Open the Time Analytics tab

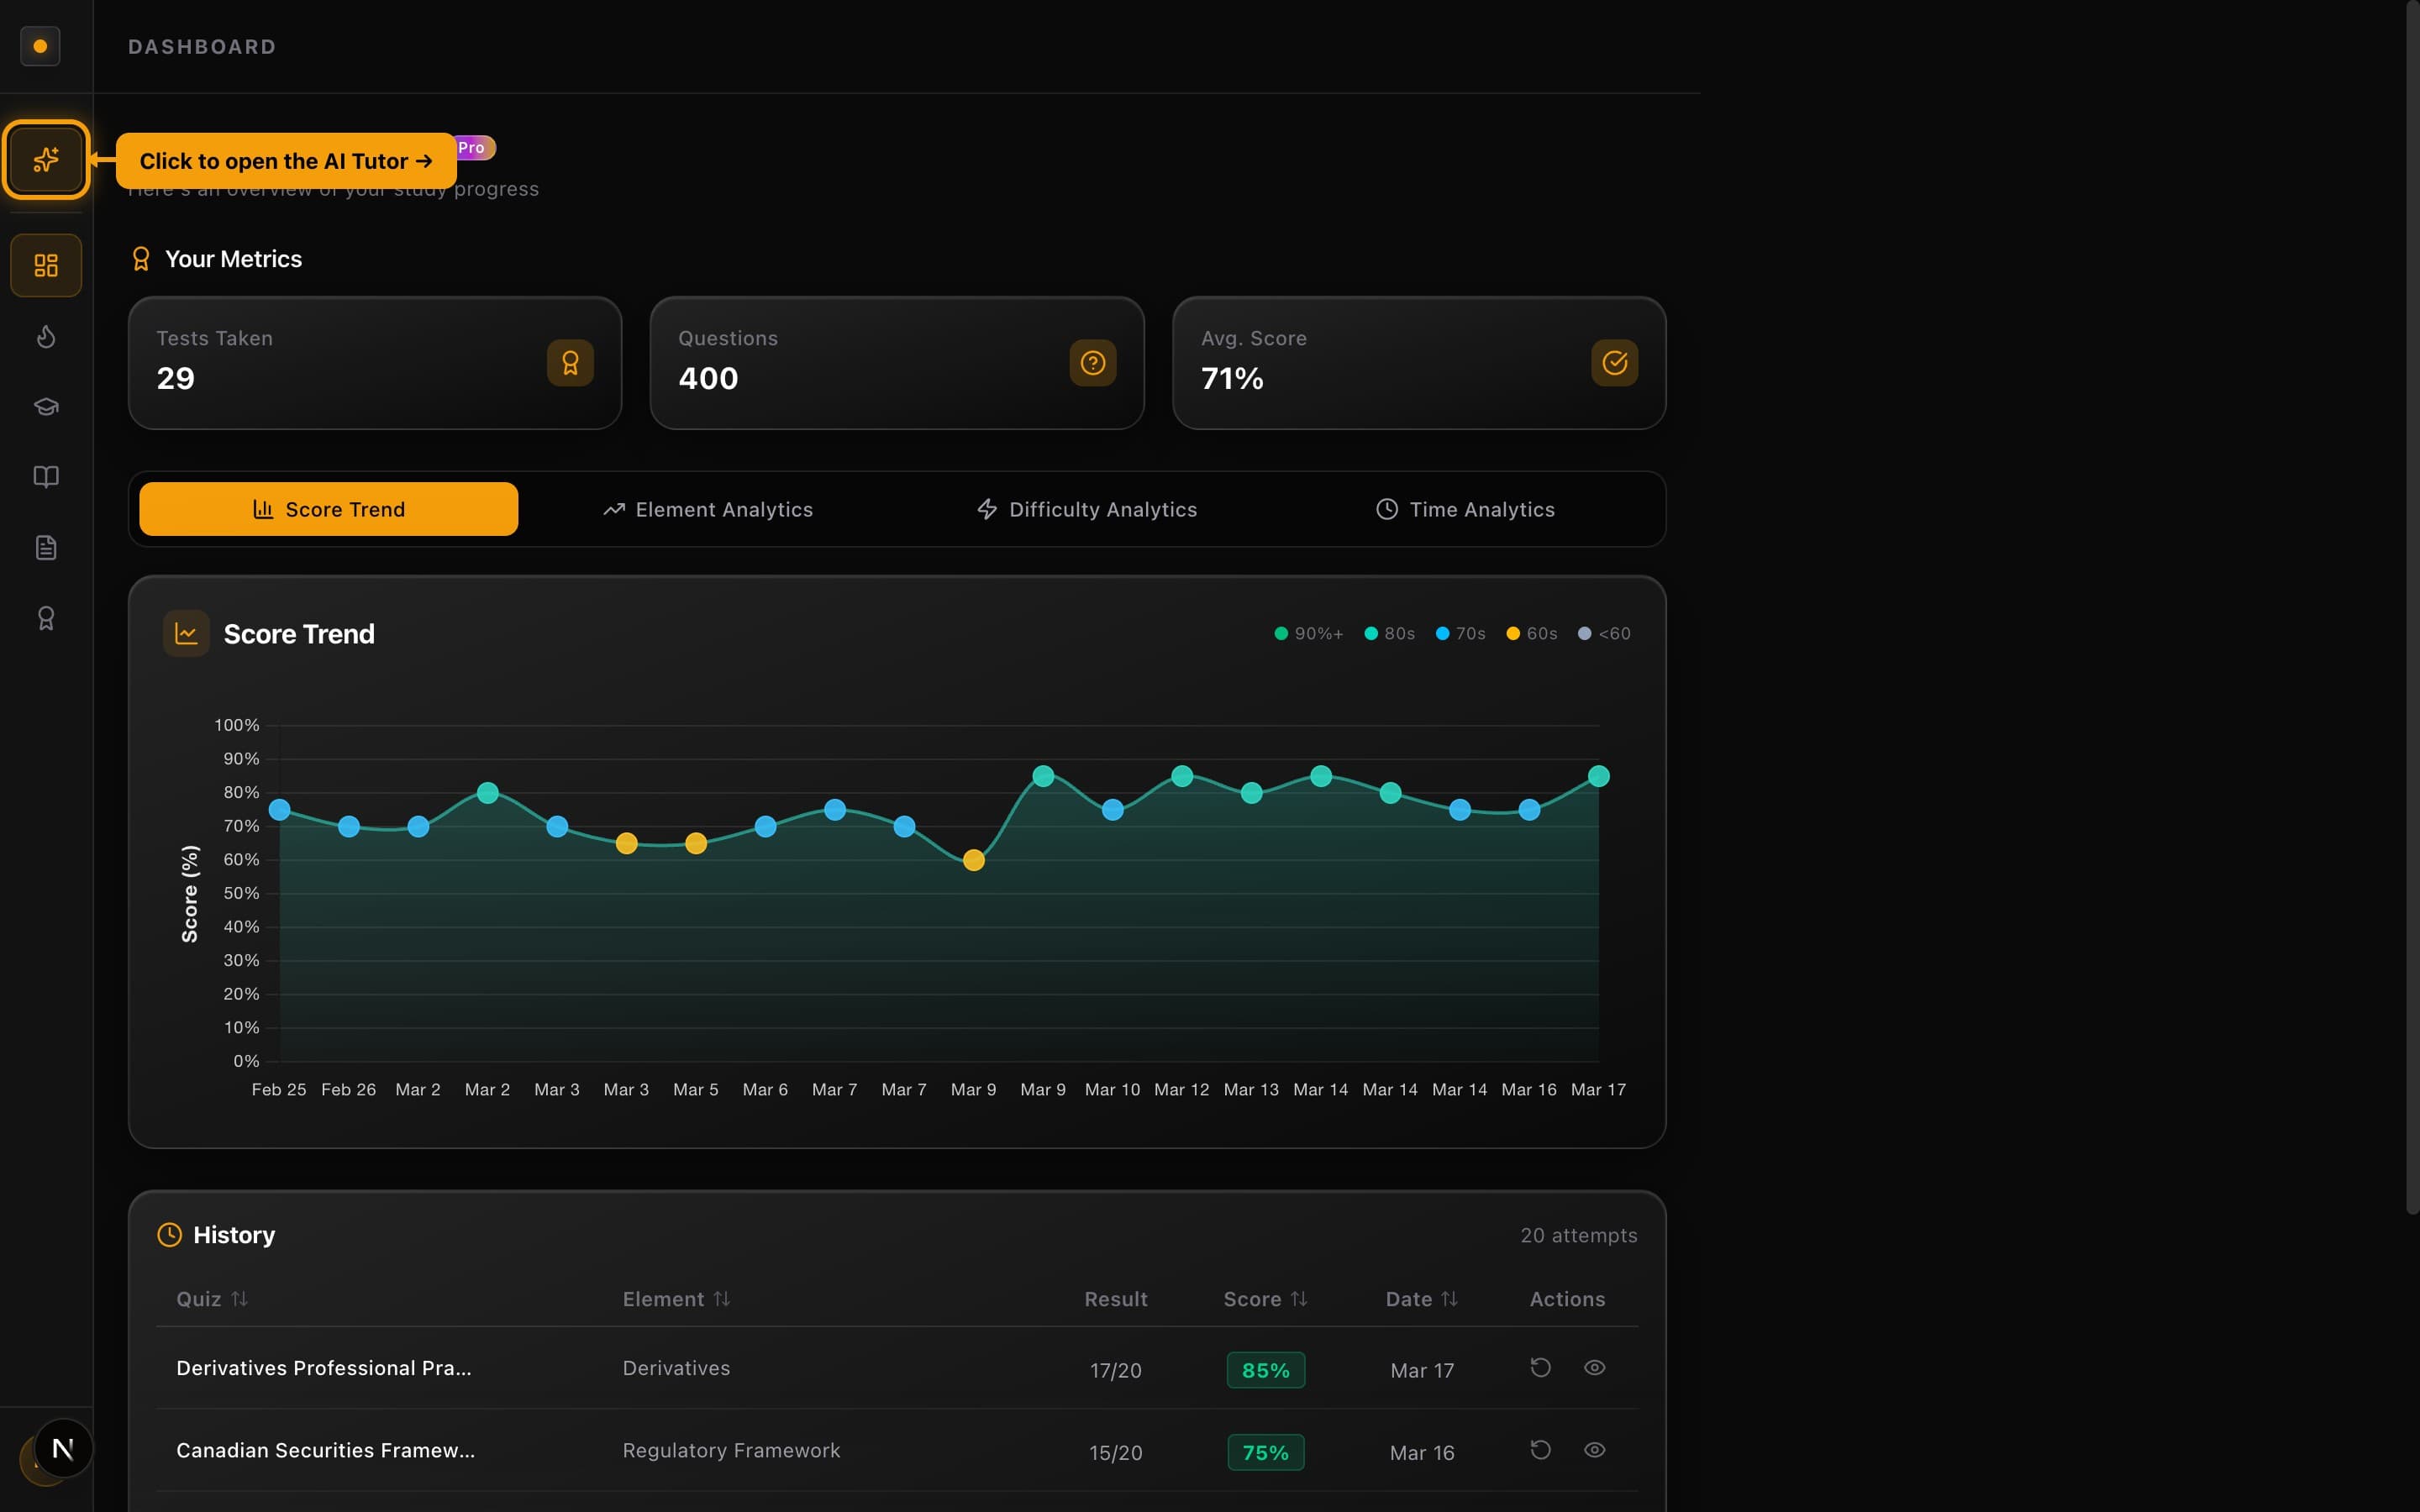(1465, 509)
